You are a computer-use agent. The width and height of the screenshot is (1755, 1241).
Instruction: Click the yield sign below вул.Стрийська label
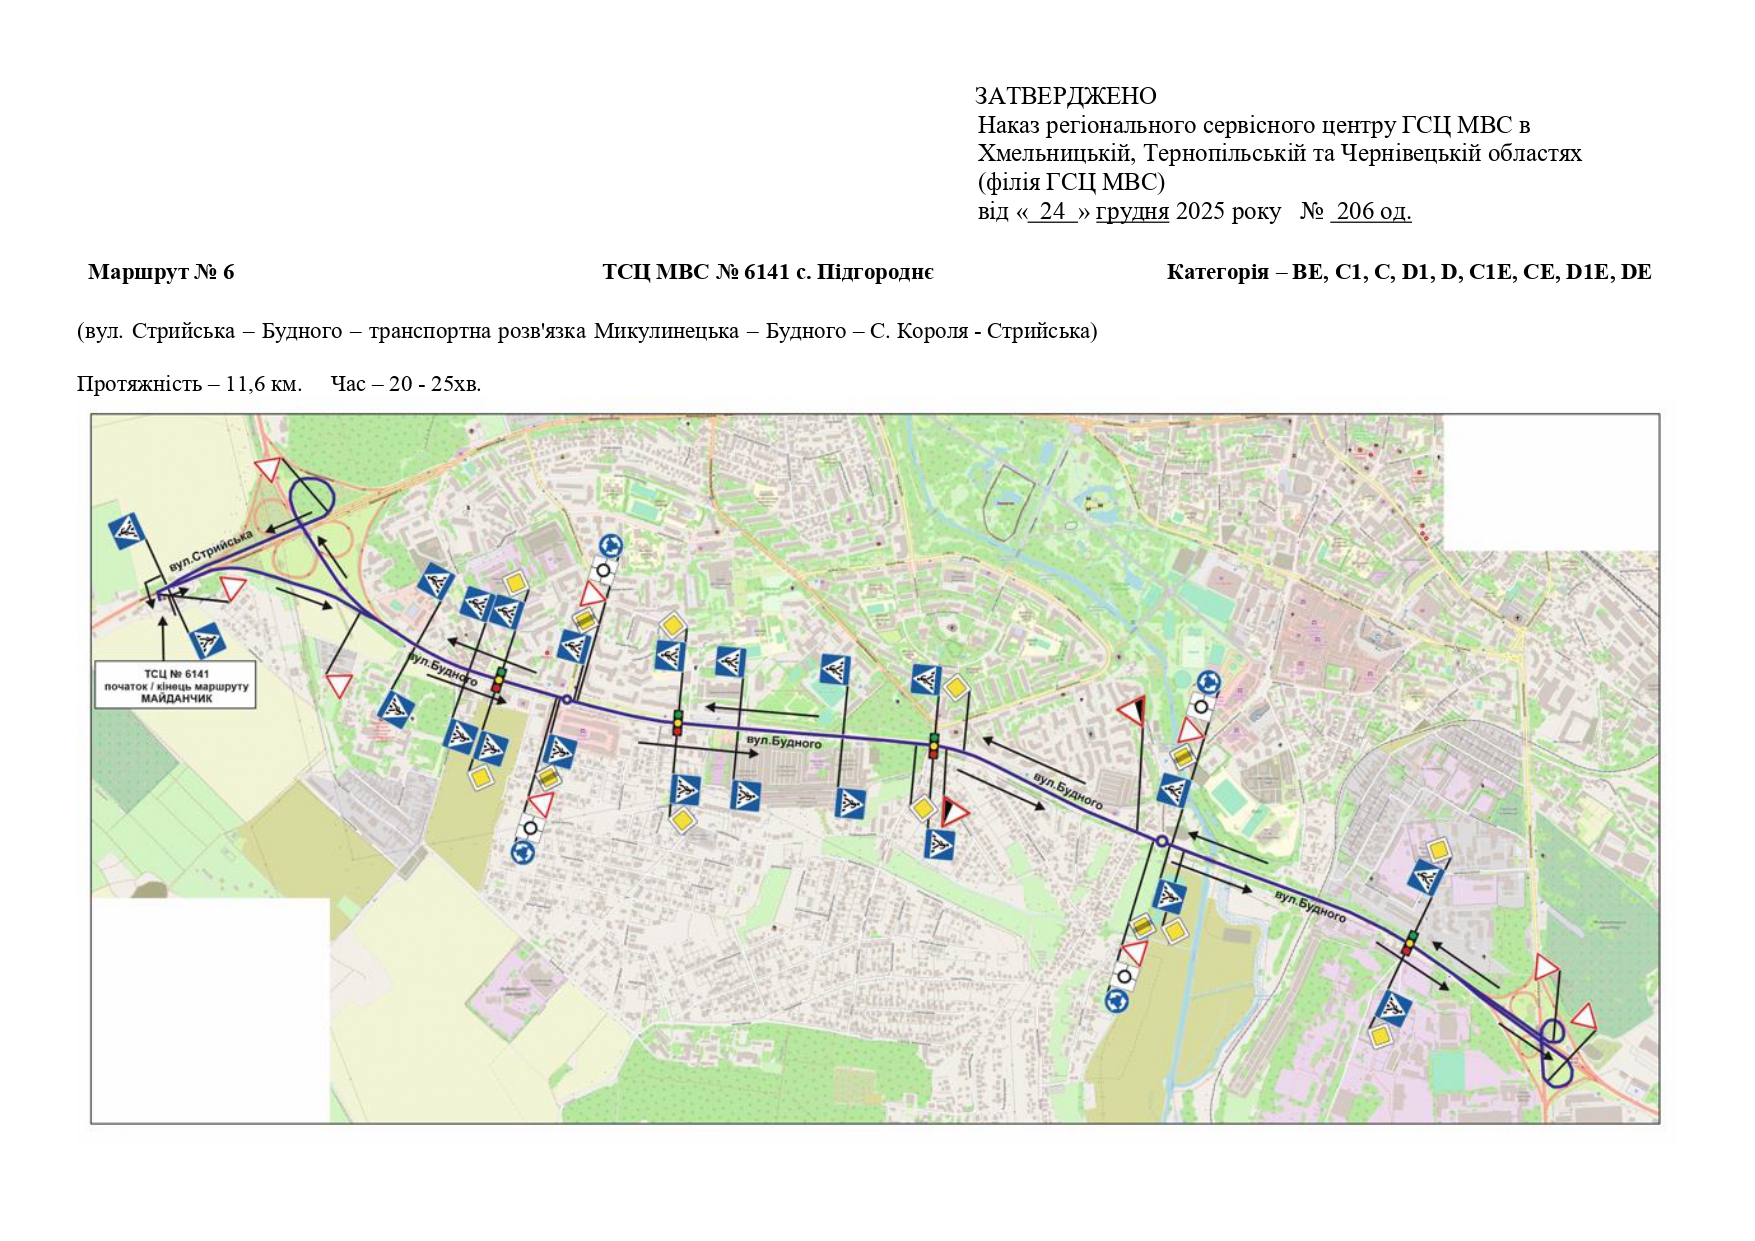pyautogui.click(x=233, y=588)
